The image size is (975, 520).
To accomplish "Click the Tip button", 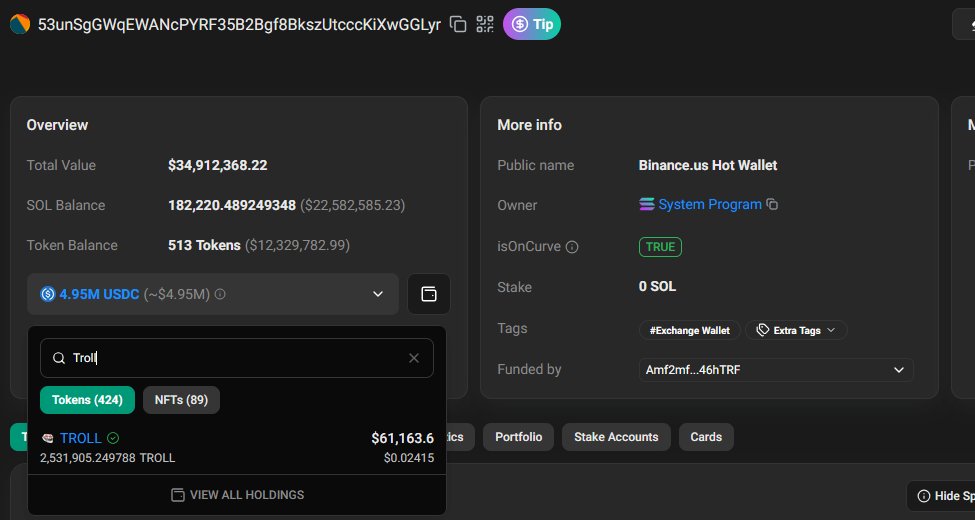I will (x=532, y=24).
